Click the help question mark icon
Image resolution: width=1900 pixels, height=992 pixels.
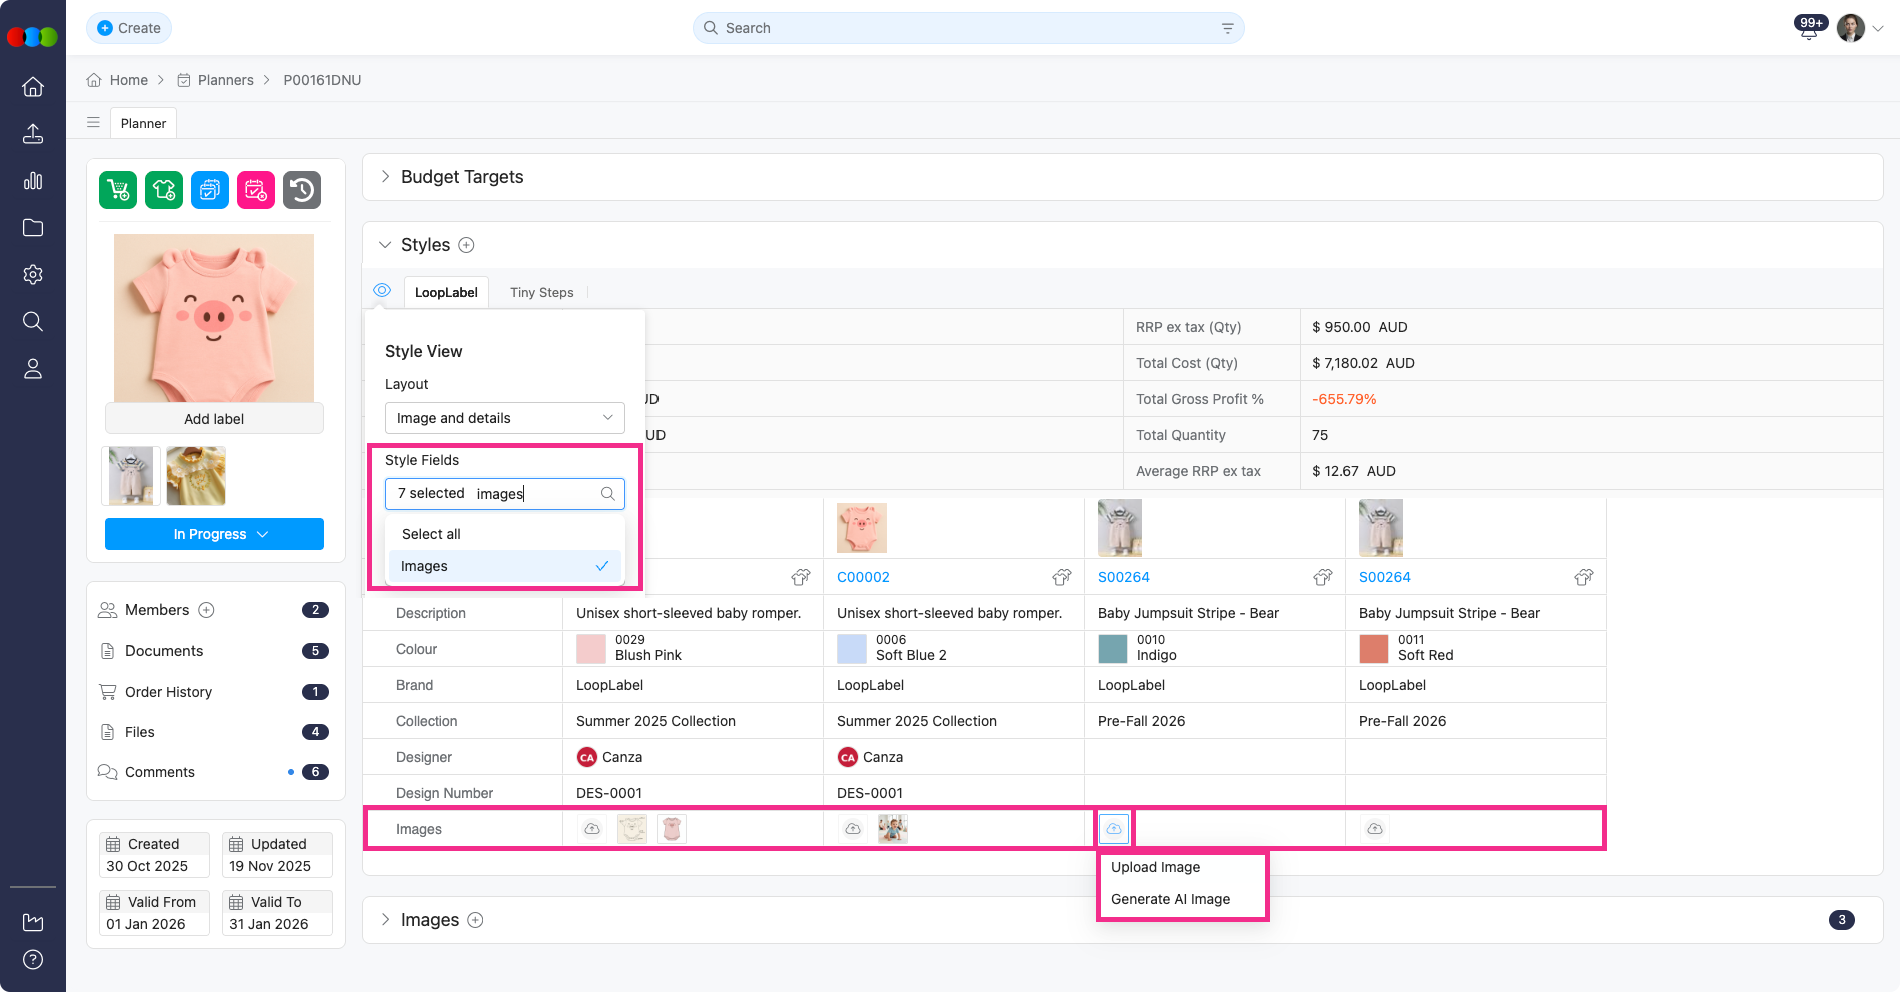tap(33, 960)
